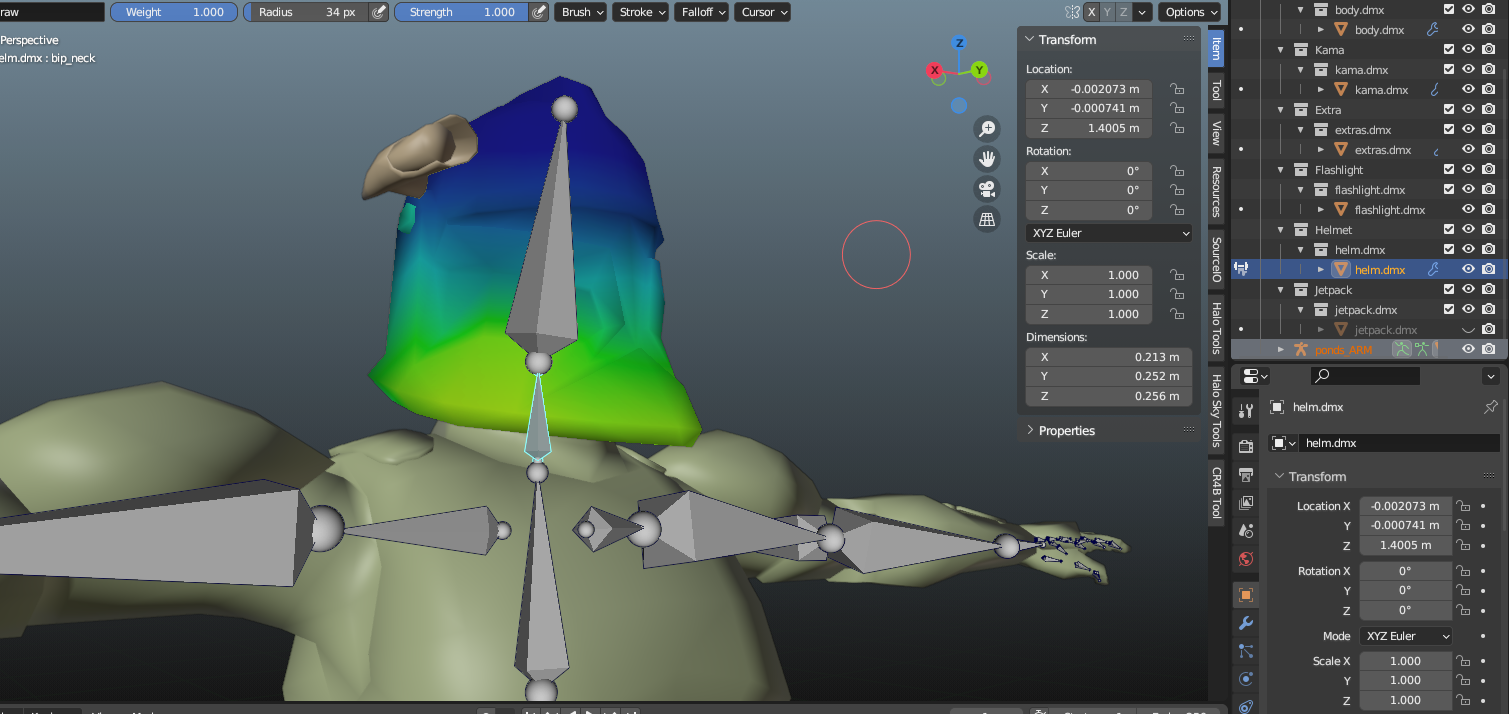Open the Mode XYZ Euler dropdown in properties

point(1406,636)
